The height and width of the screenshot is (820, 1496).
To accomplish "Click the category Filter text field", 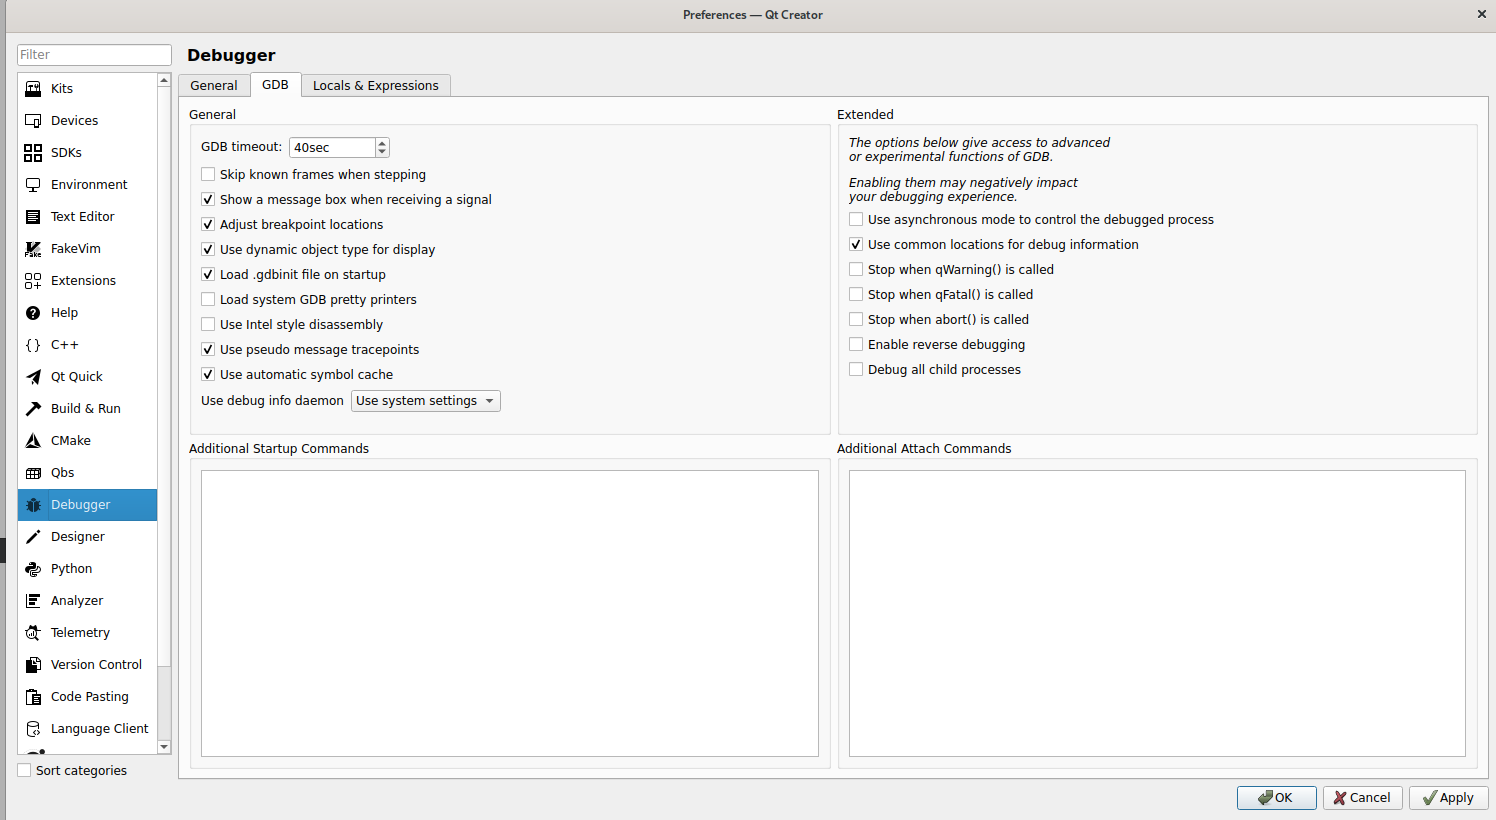I will pyautogui.click(x=94, y=55).
